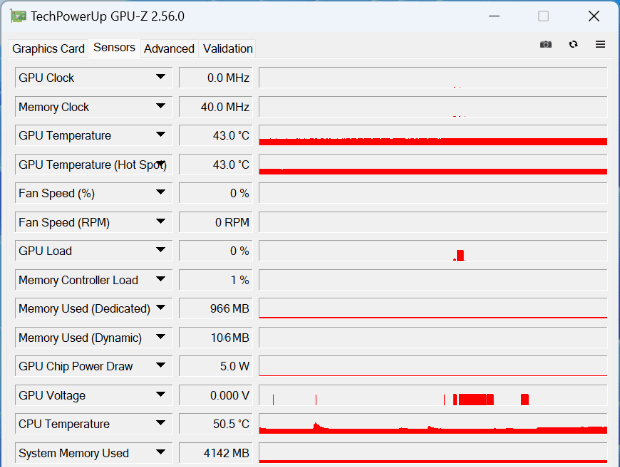This screenshot has width=620, height=467.
Task: Expand the GPU Temperature dropdown
Action: click(x=161, y=135)
